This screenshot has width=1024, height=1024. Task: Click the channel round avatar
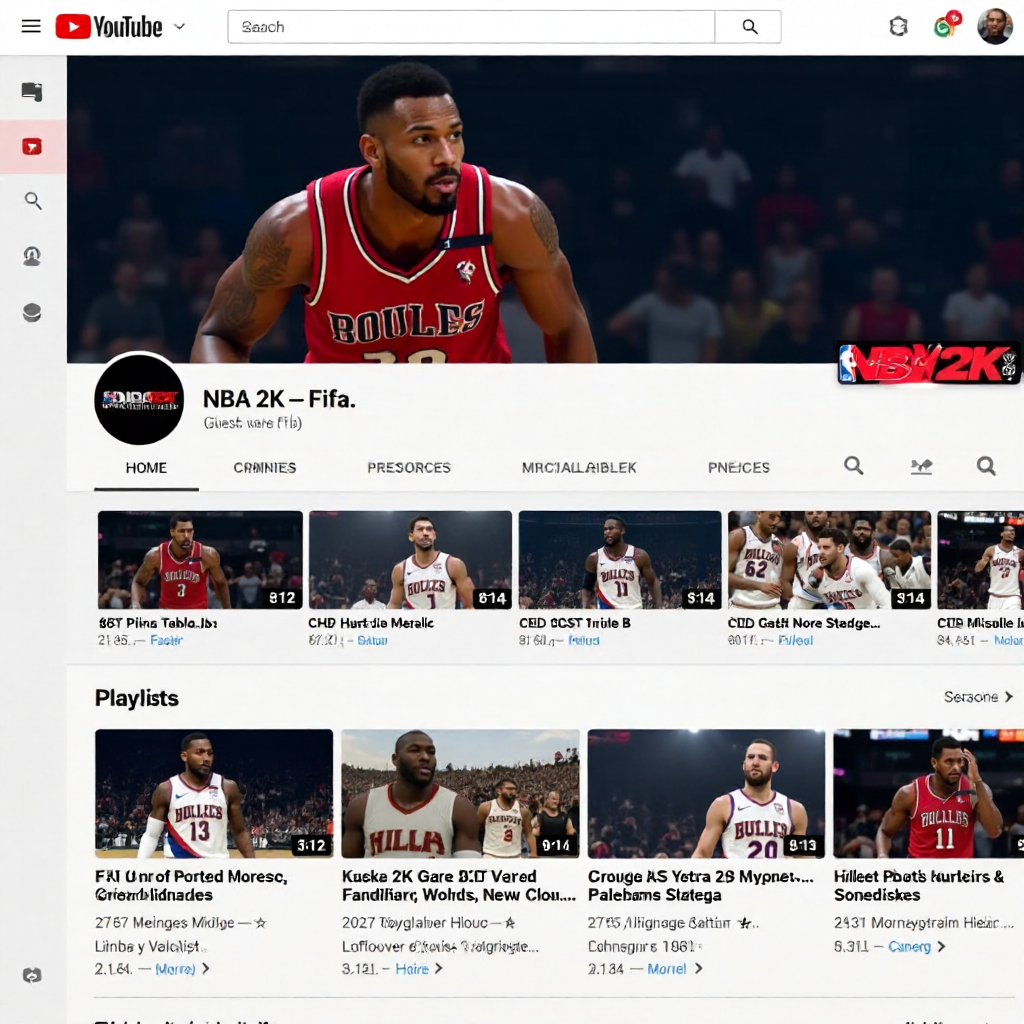click(x=139, y=398)
